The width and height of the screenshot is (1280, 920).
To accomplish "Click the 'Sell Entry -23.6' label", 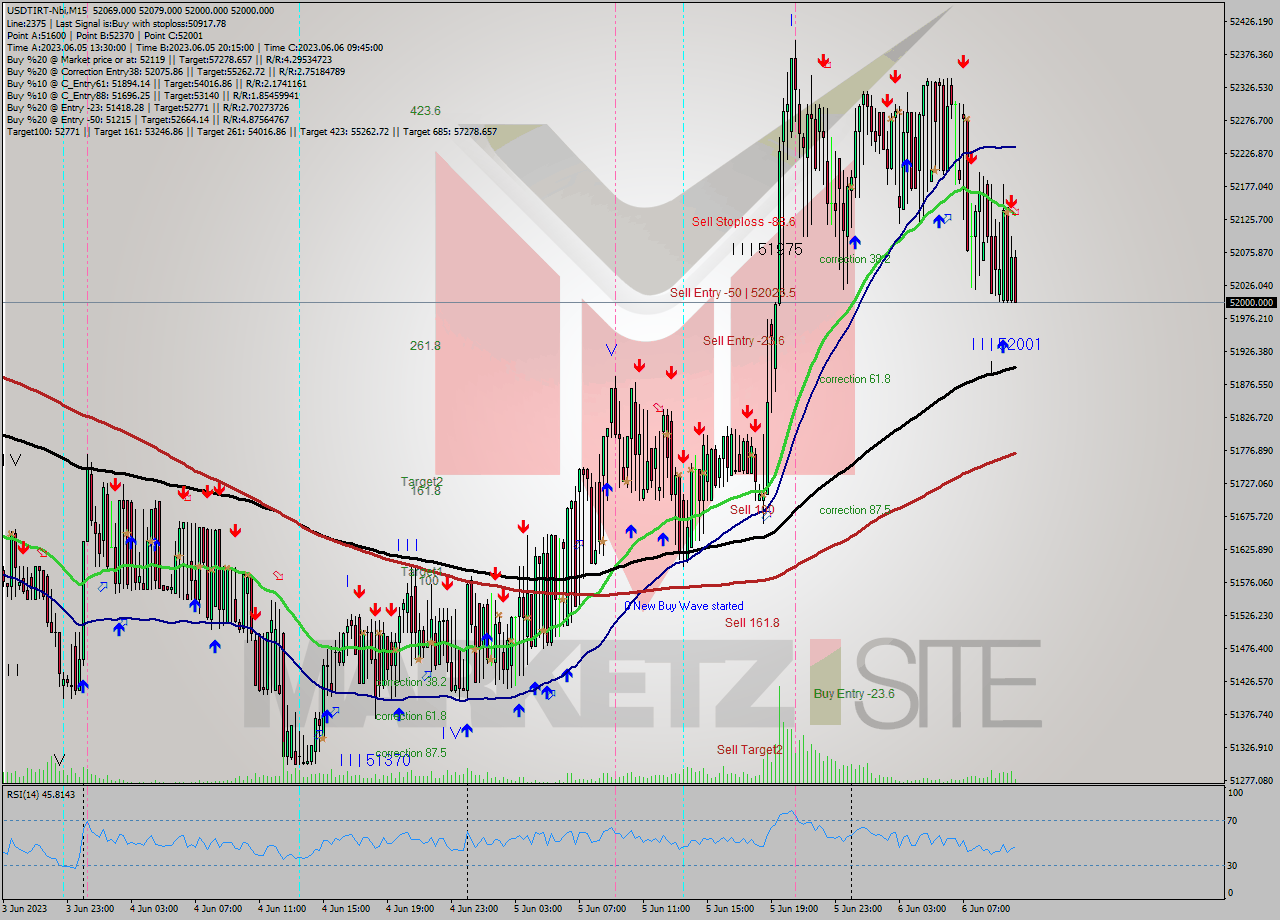I will (744, 341).
